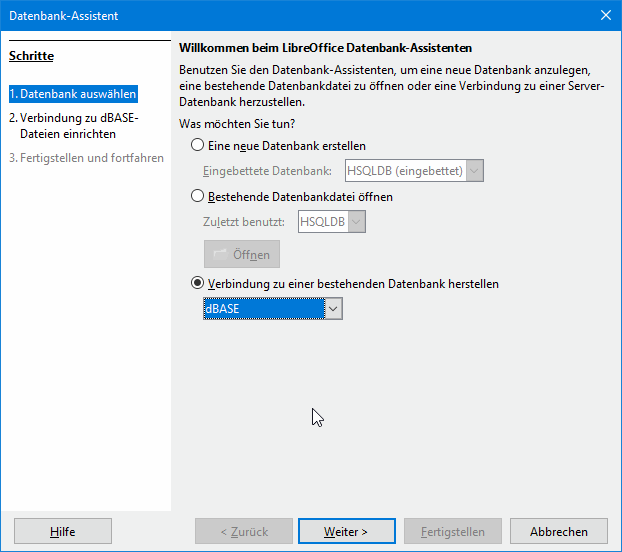The height and width of the screenshot is (552, 622).
Task: Click the 'Willkommen beim LibreOffice Datenbank-Assistenten' heading
Action: (325, 48)
